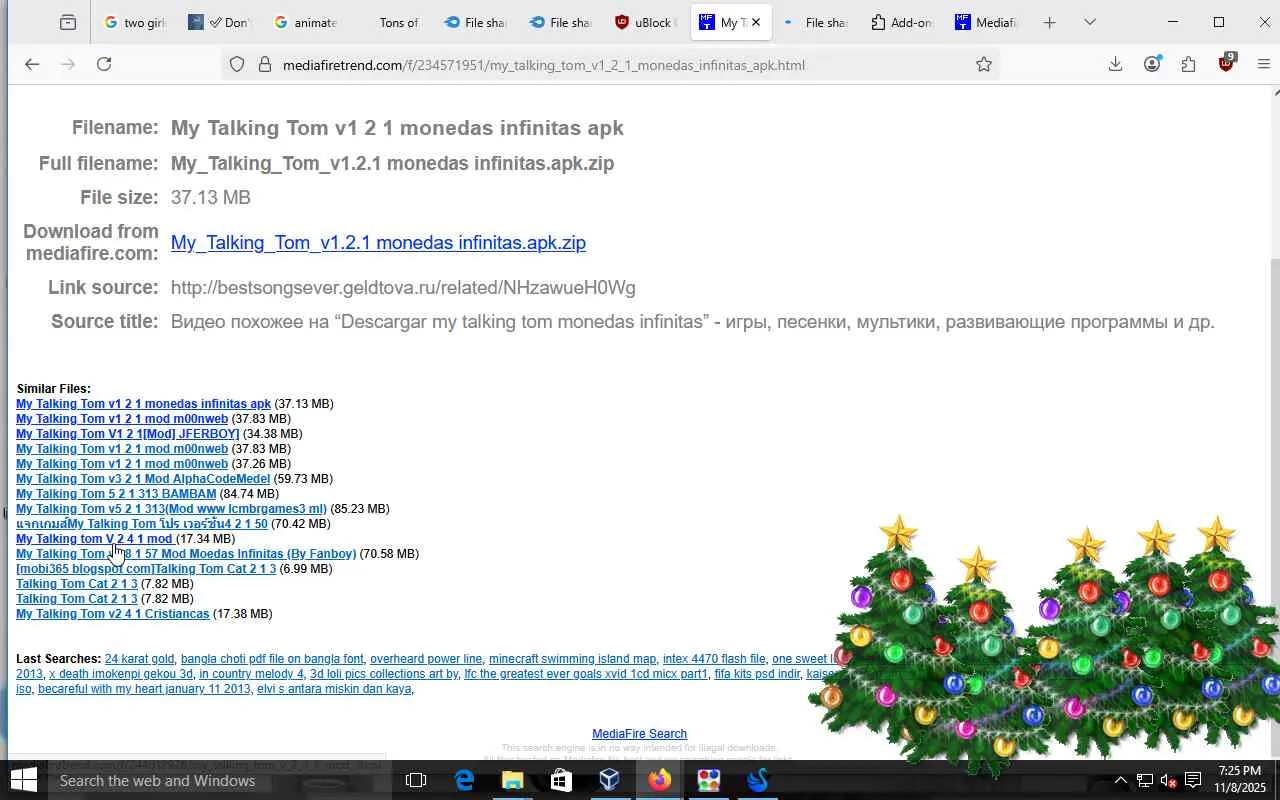1280x800 pixels.
Task: Download My_Talking_Tom_v1.2.1 monedas infinitas.apk.zip link
Action: point(378,242)
